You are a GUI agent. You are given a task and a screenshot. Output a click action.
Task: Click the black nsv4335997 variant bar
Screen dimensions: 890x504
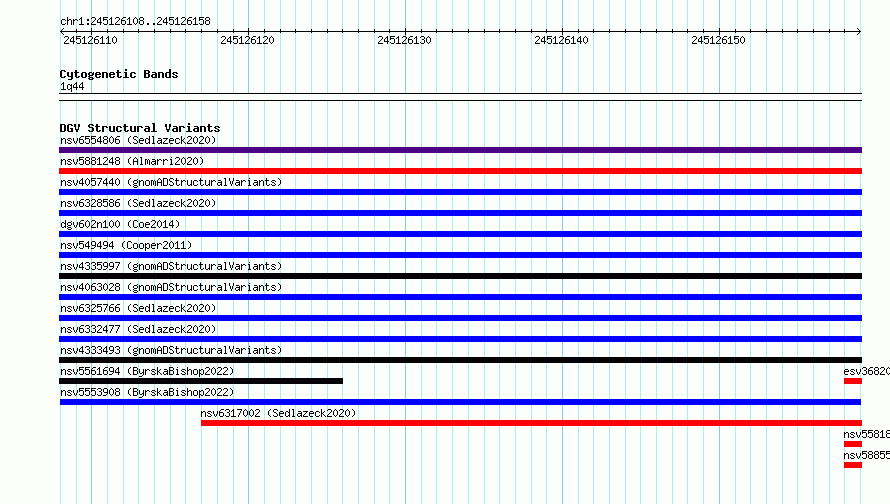[x=460, y=276]
